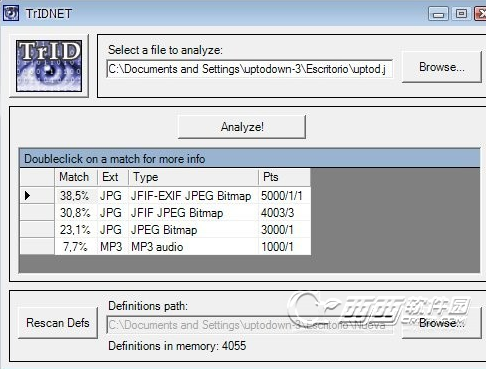The width and height of the screenshot is (486, 369).
Task: Click the row header of the MP3 audio row
Action: click(x=37, y=246)
